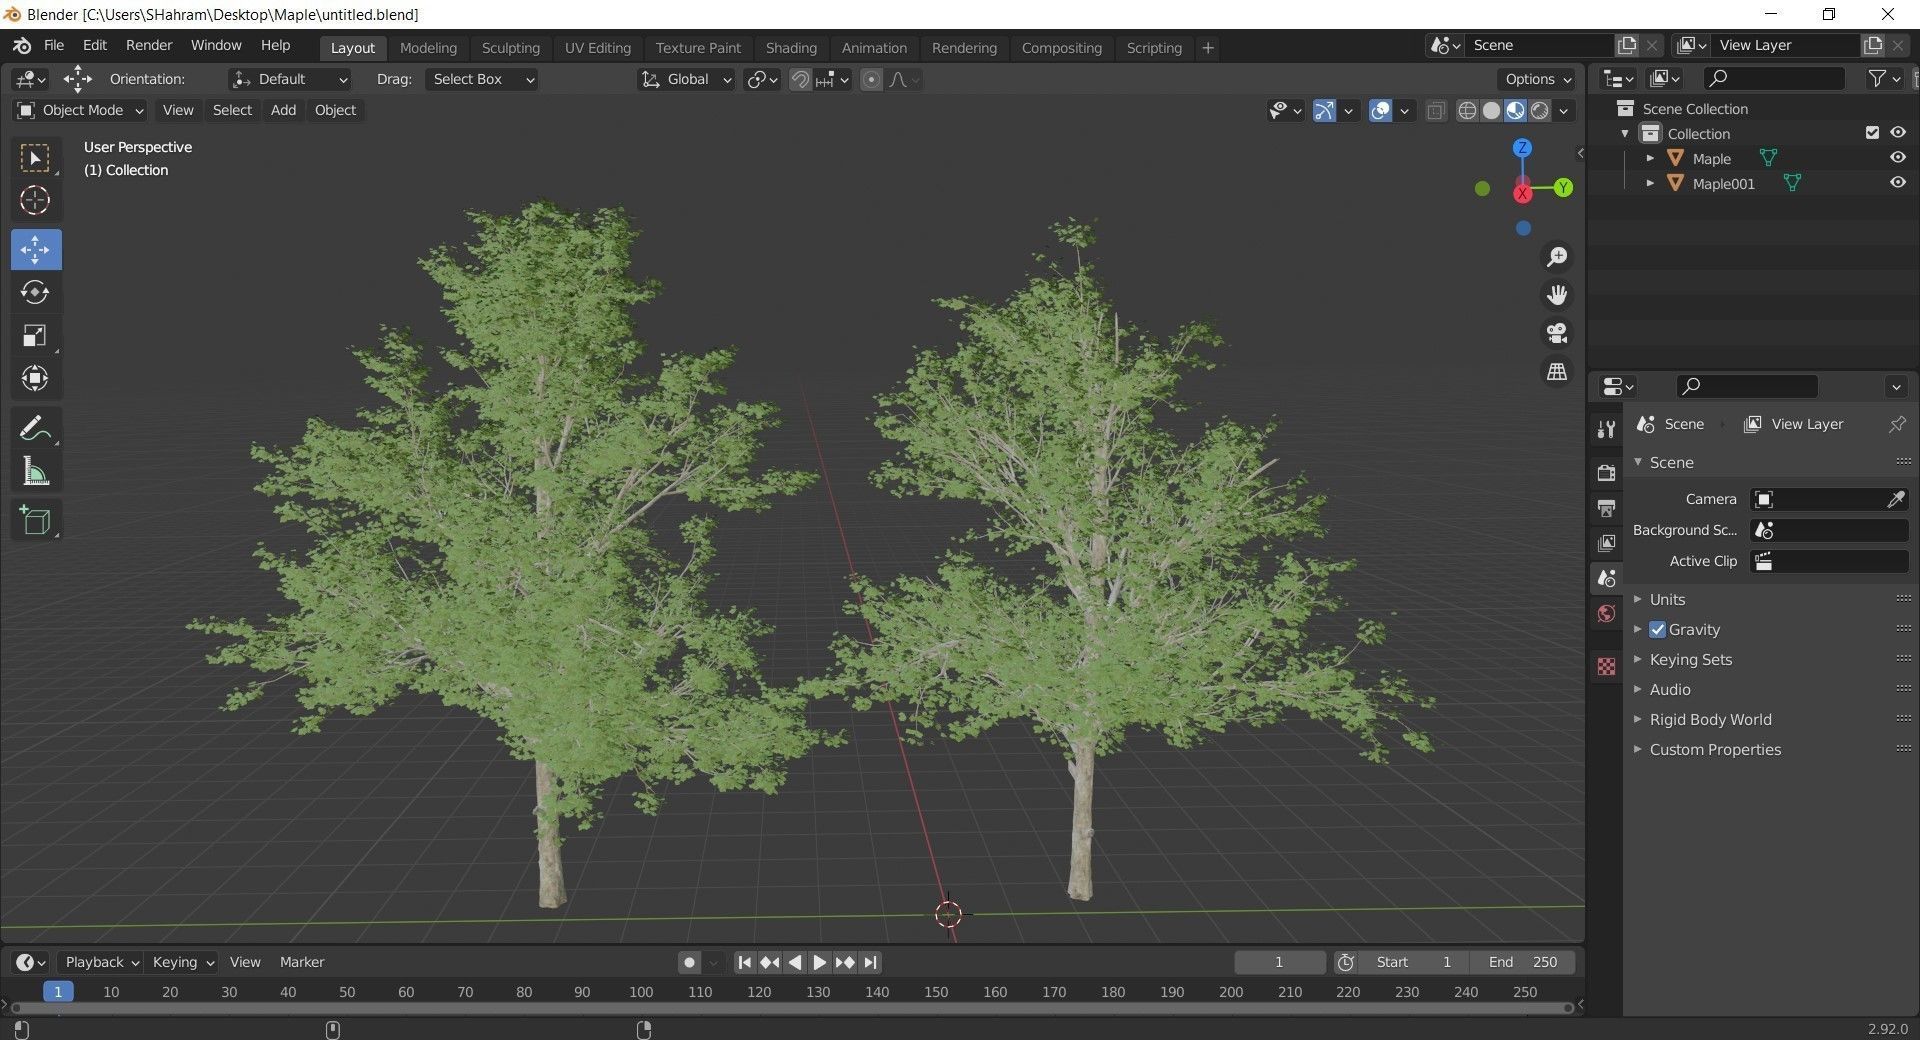Select the Rotate tool
Image resolution: width=1920 pixels, height=1040 pixels.
coord(35,292)
